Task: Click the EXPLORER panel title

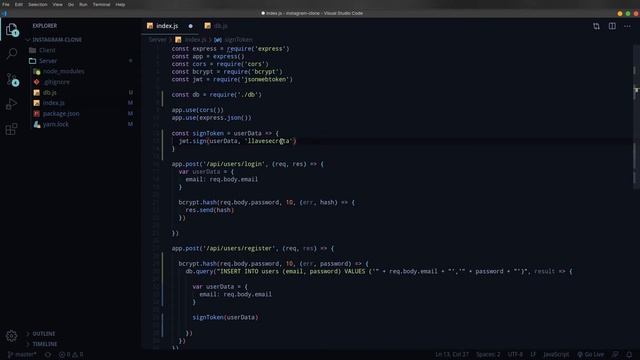Action: 45,26
